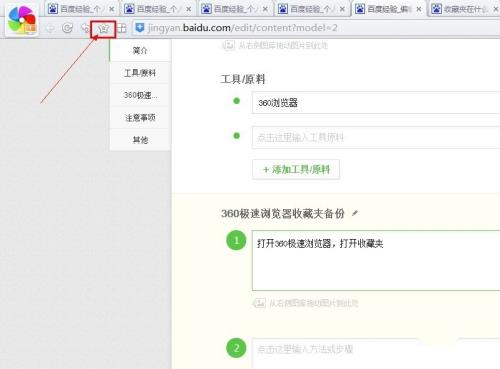Screen dimensions: 500x369
Task: Click the image placeholder icon above 工具/原料 heading
Action: (x=228, y=45)
